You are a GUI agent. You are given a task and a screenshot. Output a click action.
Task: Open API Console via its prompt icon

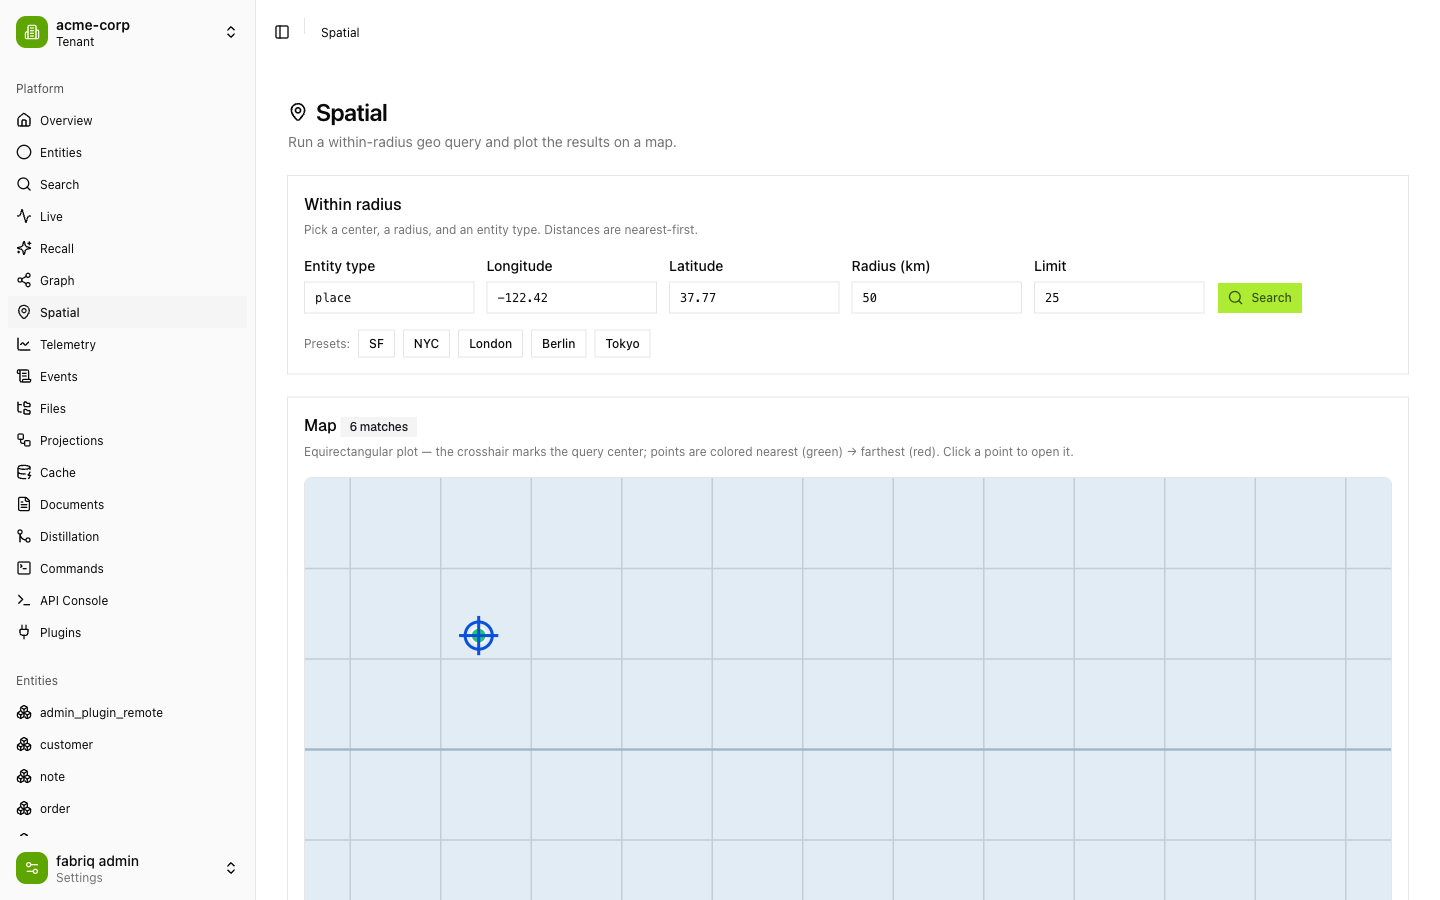pos(24,600)
